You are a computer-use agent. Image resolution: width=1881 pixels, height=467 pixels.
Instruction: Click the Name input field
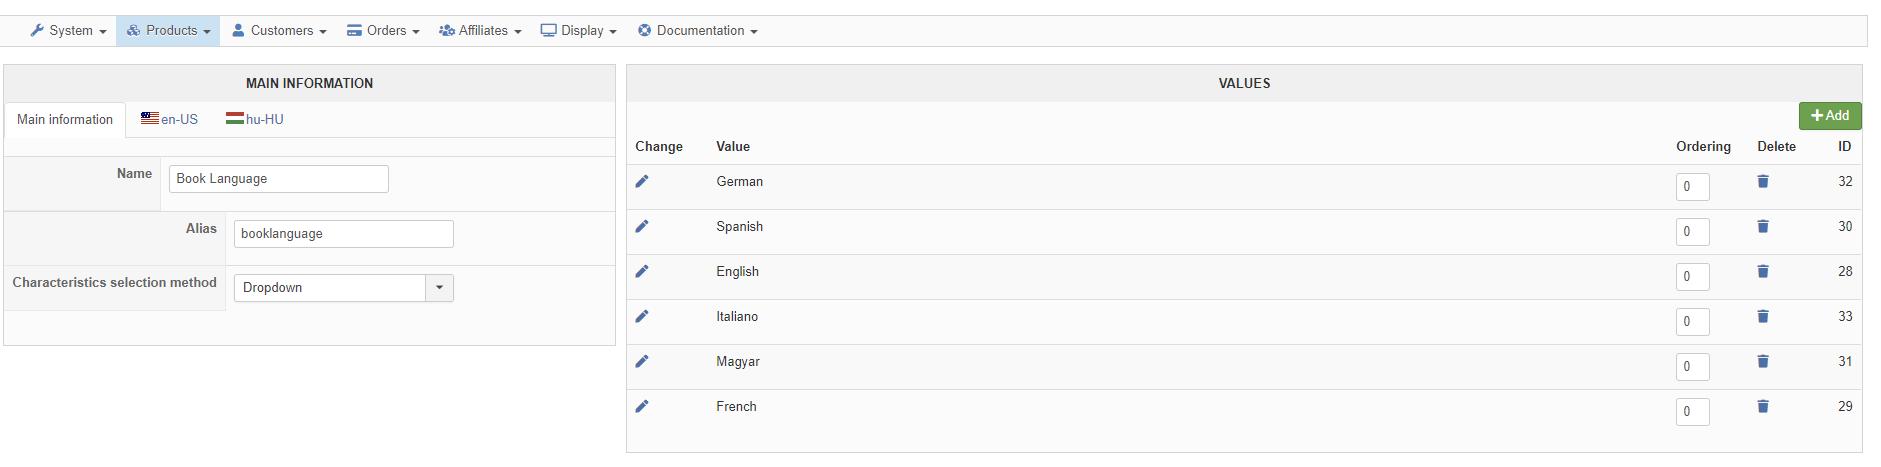tap(279, 179)
